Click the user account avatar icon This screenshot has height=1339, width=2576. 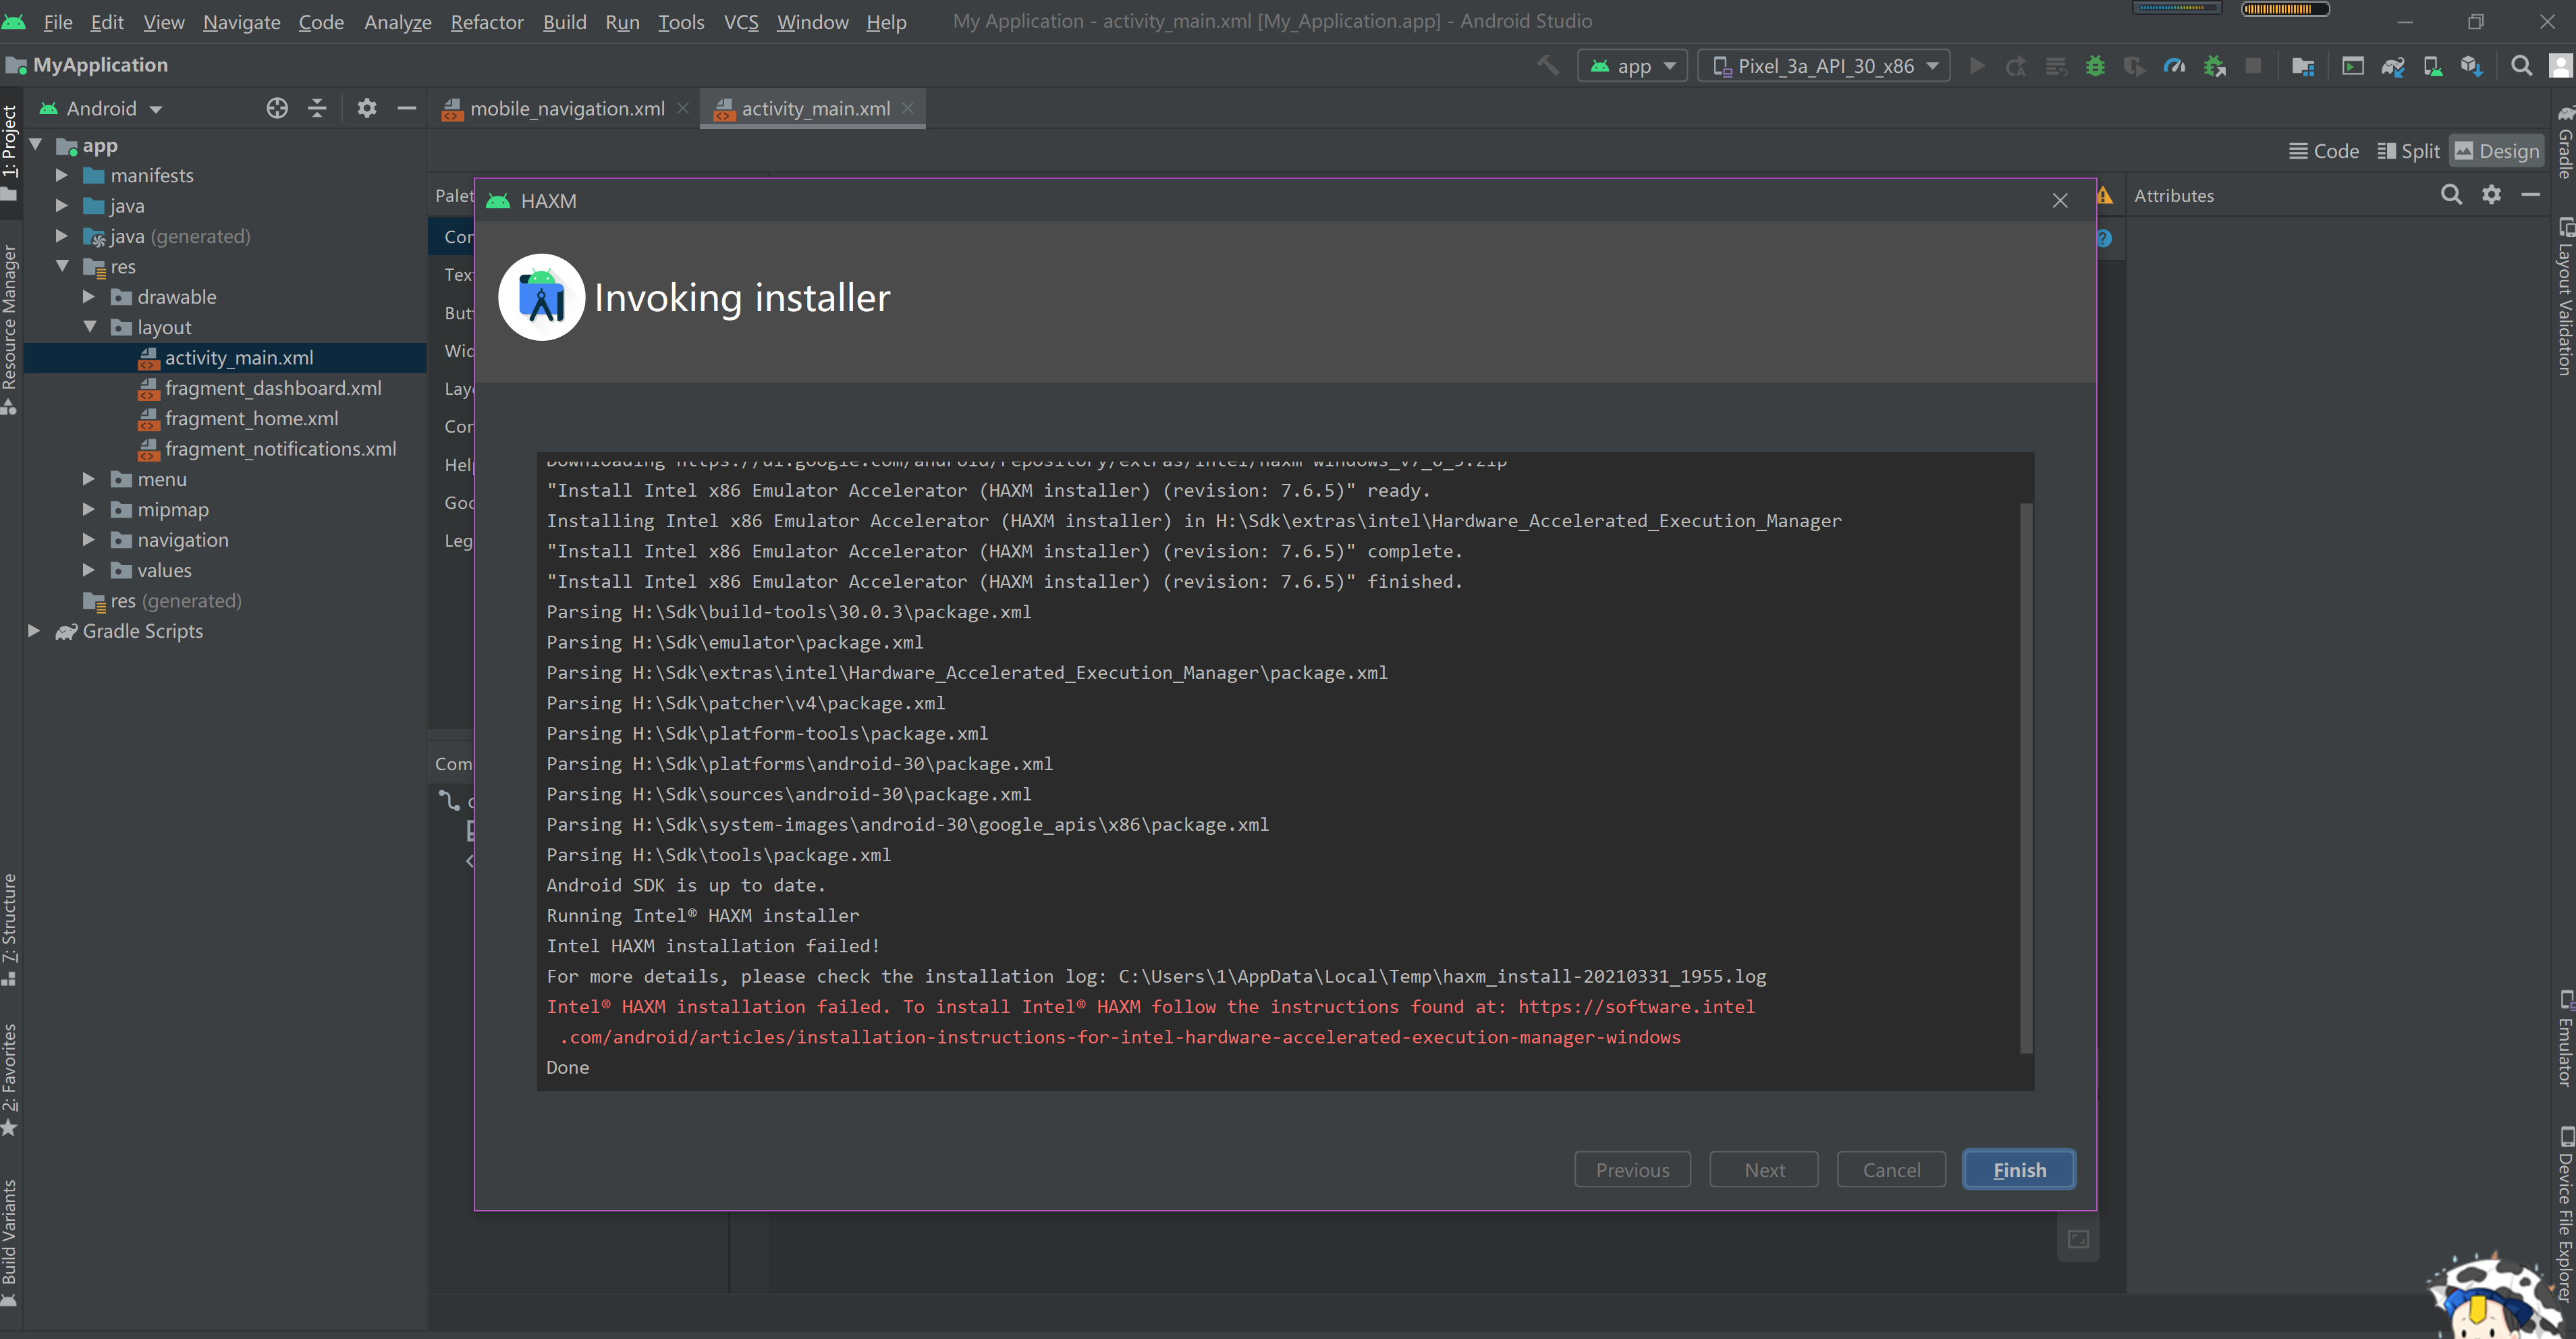(x=2560, y=66)
